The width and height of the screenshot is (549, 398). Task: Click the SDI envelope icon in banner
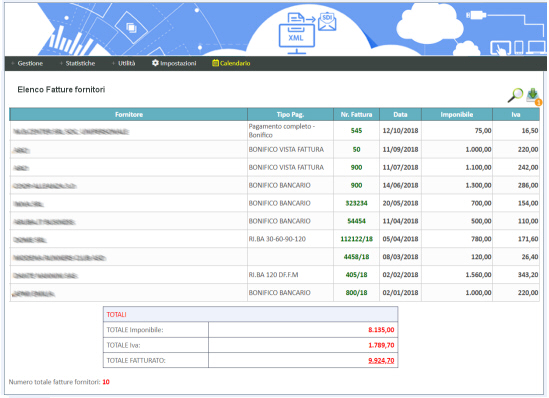pos(327,22)
